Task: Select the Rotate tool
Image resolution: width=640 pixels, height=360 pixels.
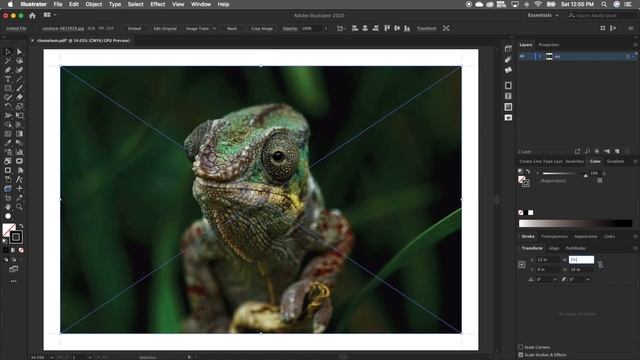Action: click(x=8, y=106)
